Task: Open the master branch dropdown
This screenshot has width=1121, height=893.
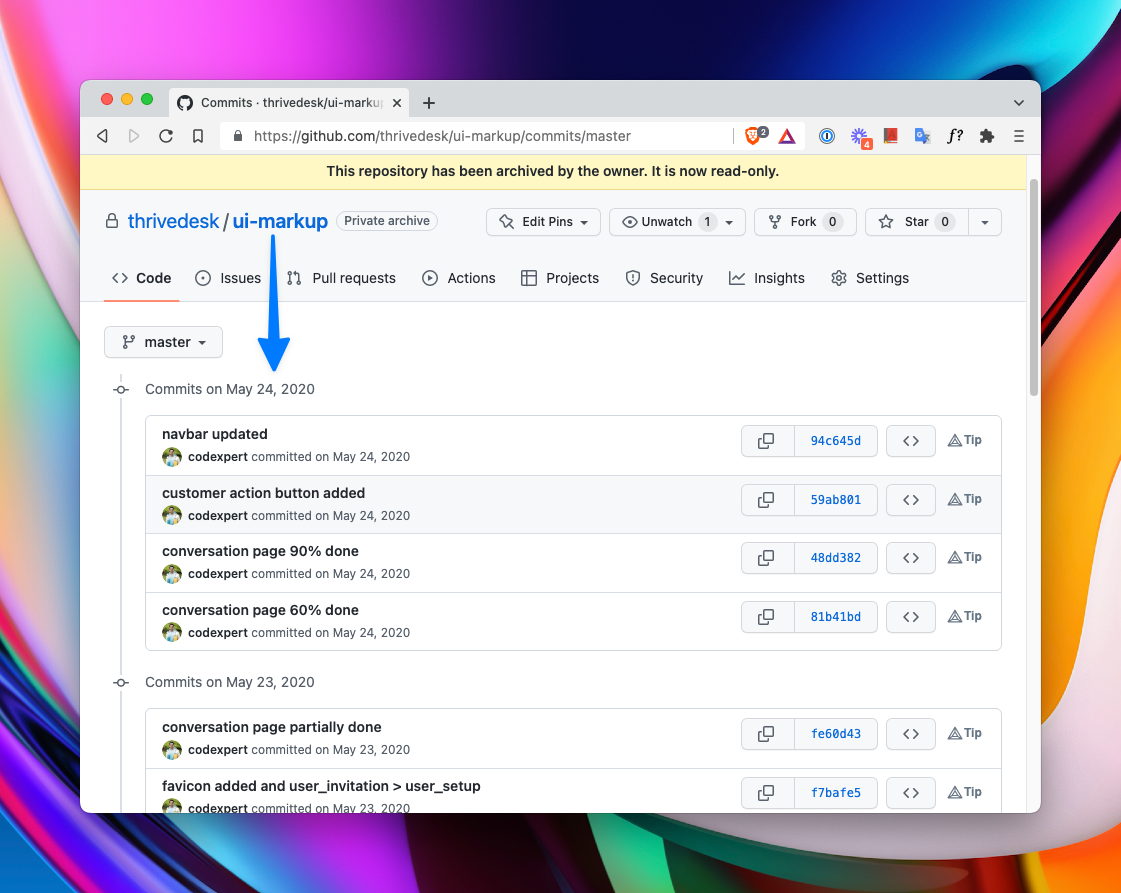Action: coord(163,342)
